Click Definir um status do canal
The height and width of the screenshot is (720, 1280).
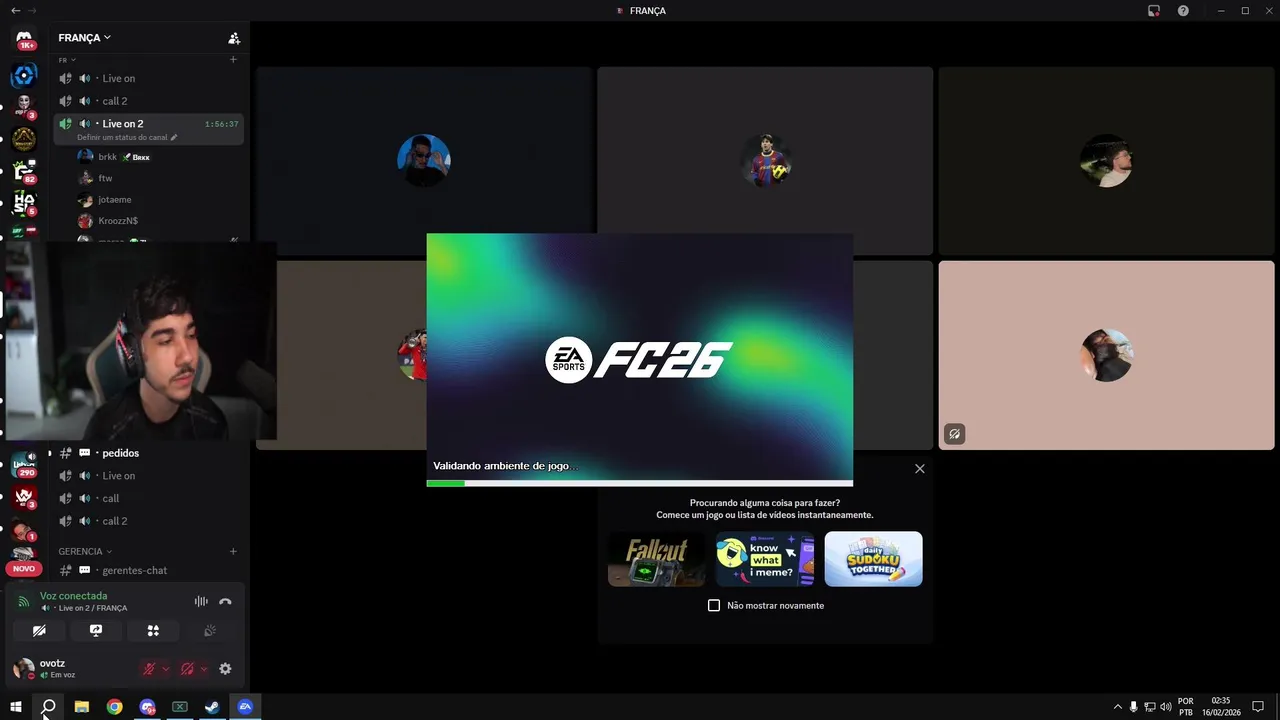pos(122,137)
